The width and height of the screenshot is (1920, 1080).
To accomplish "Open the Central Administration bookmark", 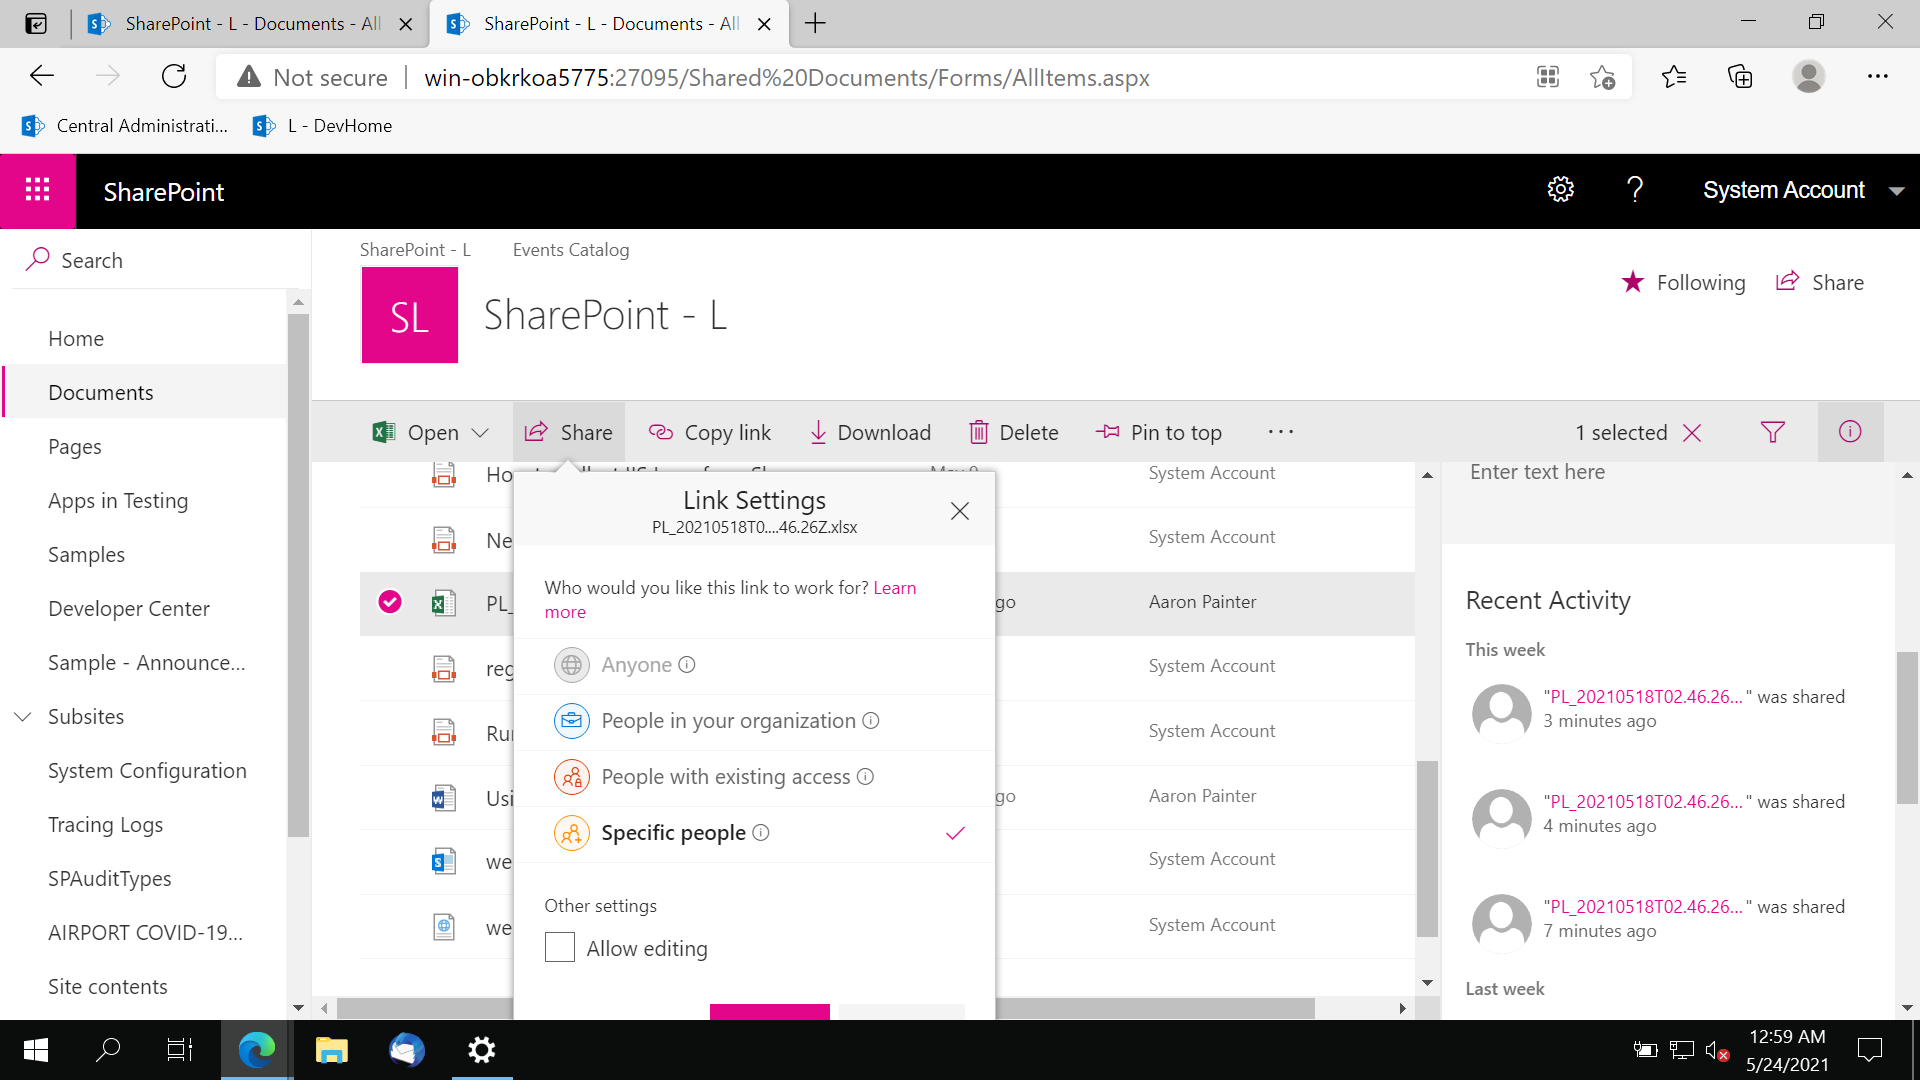I will coord(125,126).
